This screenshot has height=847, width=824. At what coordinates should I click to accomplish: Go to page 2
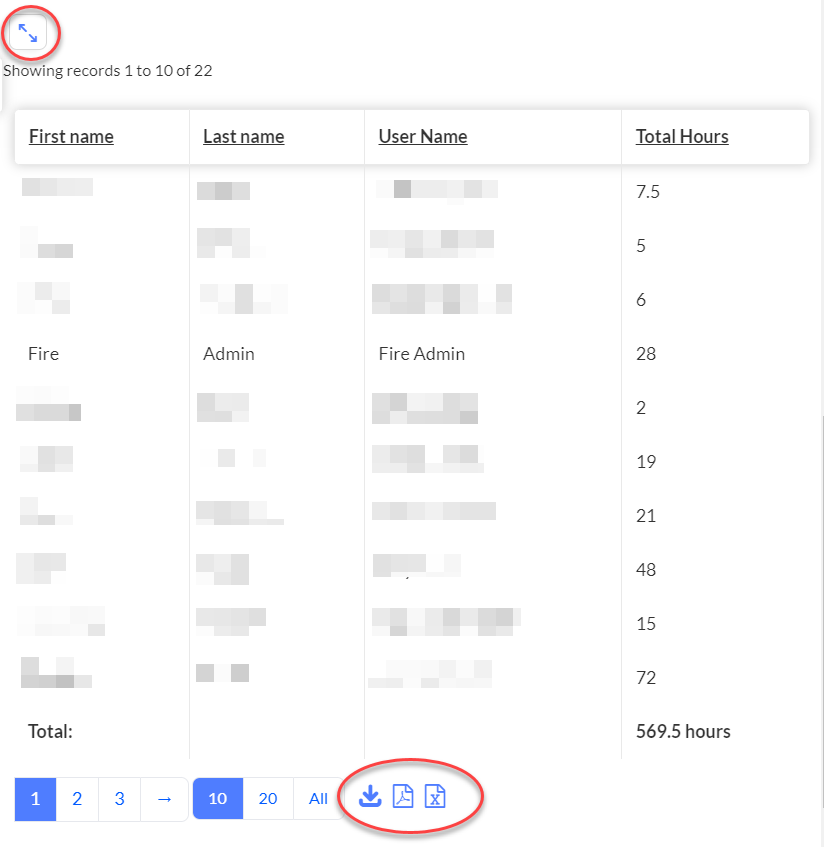tap(77, 799)
